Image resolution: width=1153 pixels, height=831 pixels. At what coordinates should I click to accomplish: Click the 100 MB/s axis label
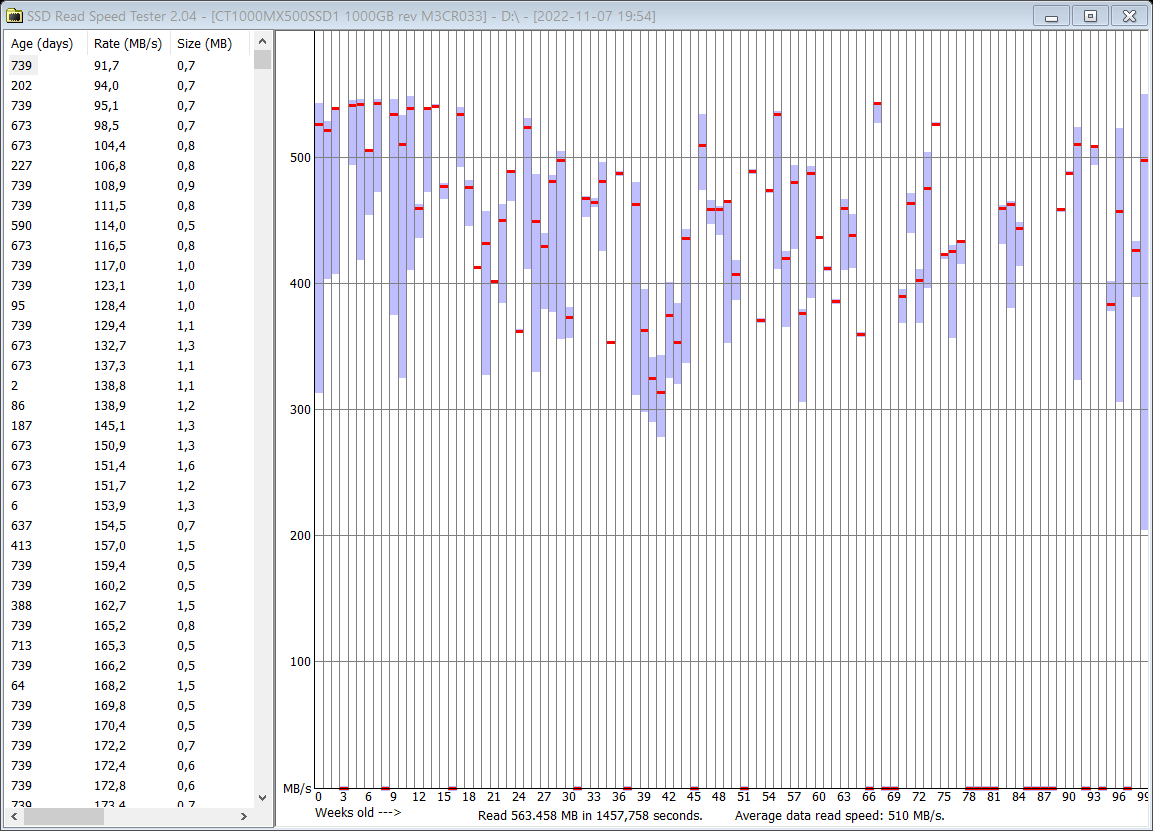click(x=300, y=662)
